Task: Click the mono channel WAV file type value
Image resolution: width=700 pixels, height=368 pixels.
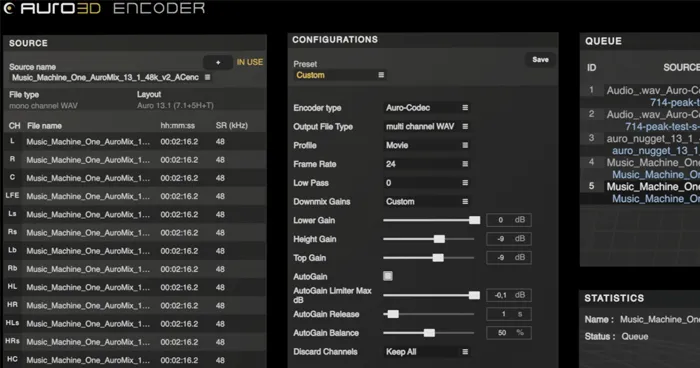Action: click(43, 106)
